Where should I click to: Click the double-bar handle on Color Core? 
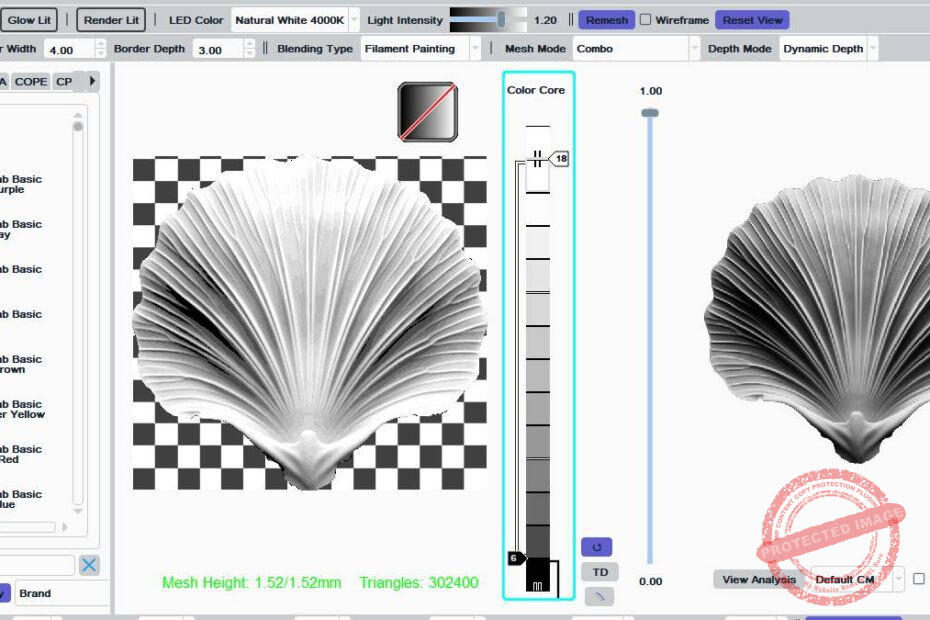point(537,158)
